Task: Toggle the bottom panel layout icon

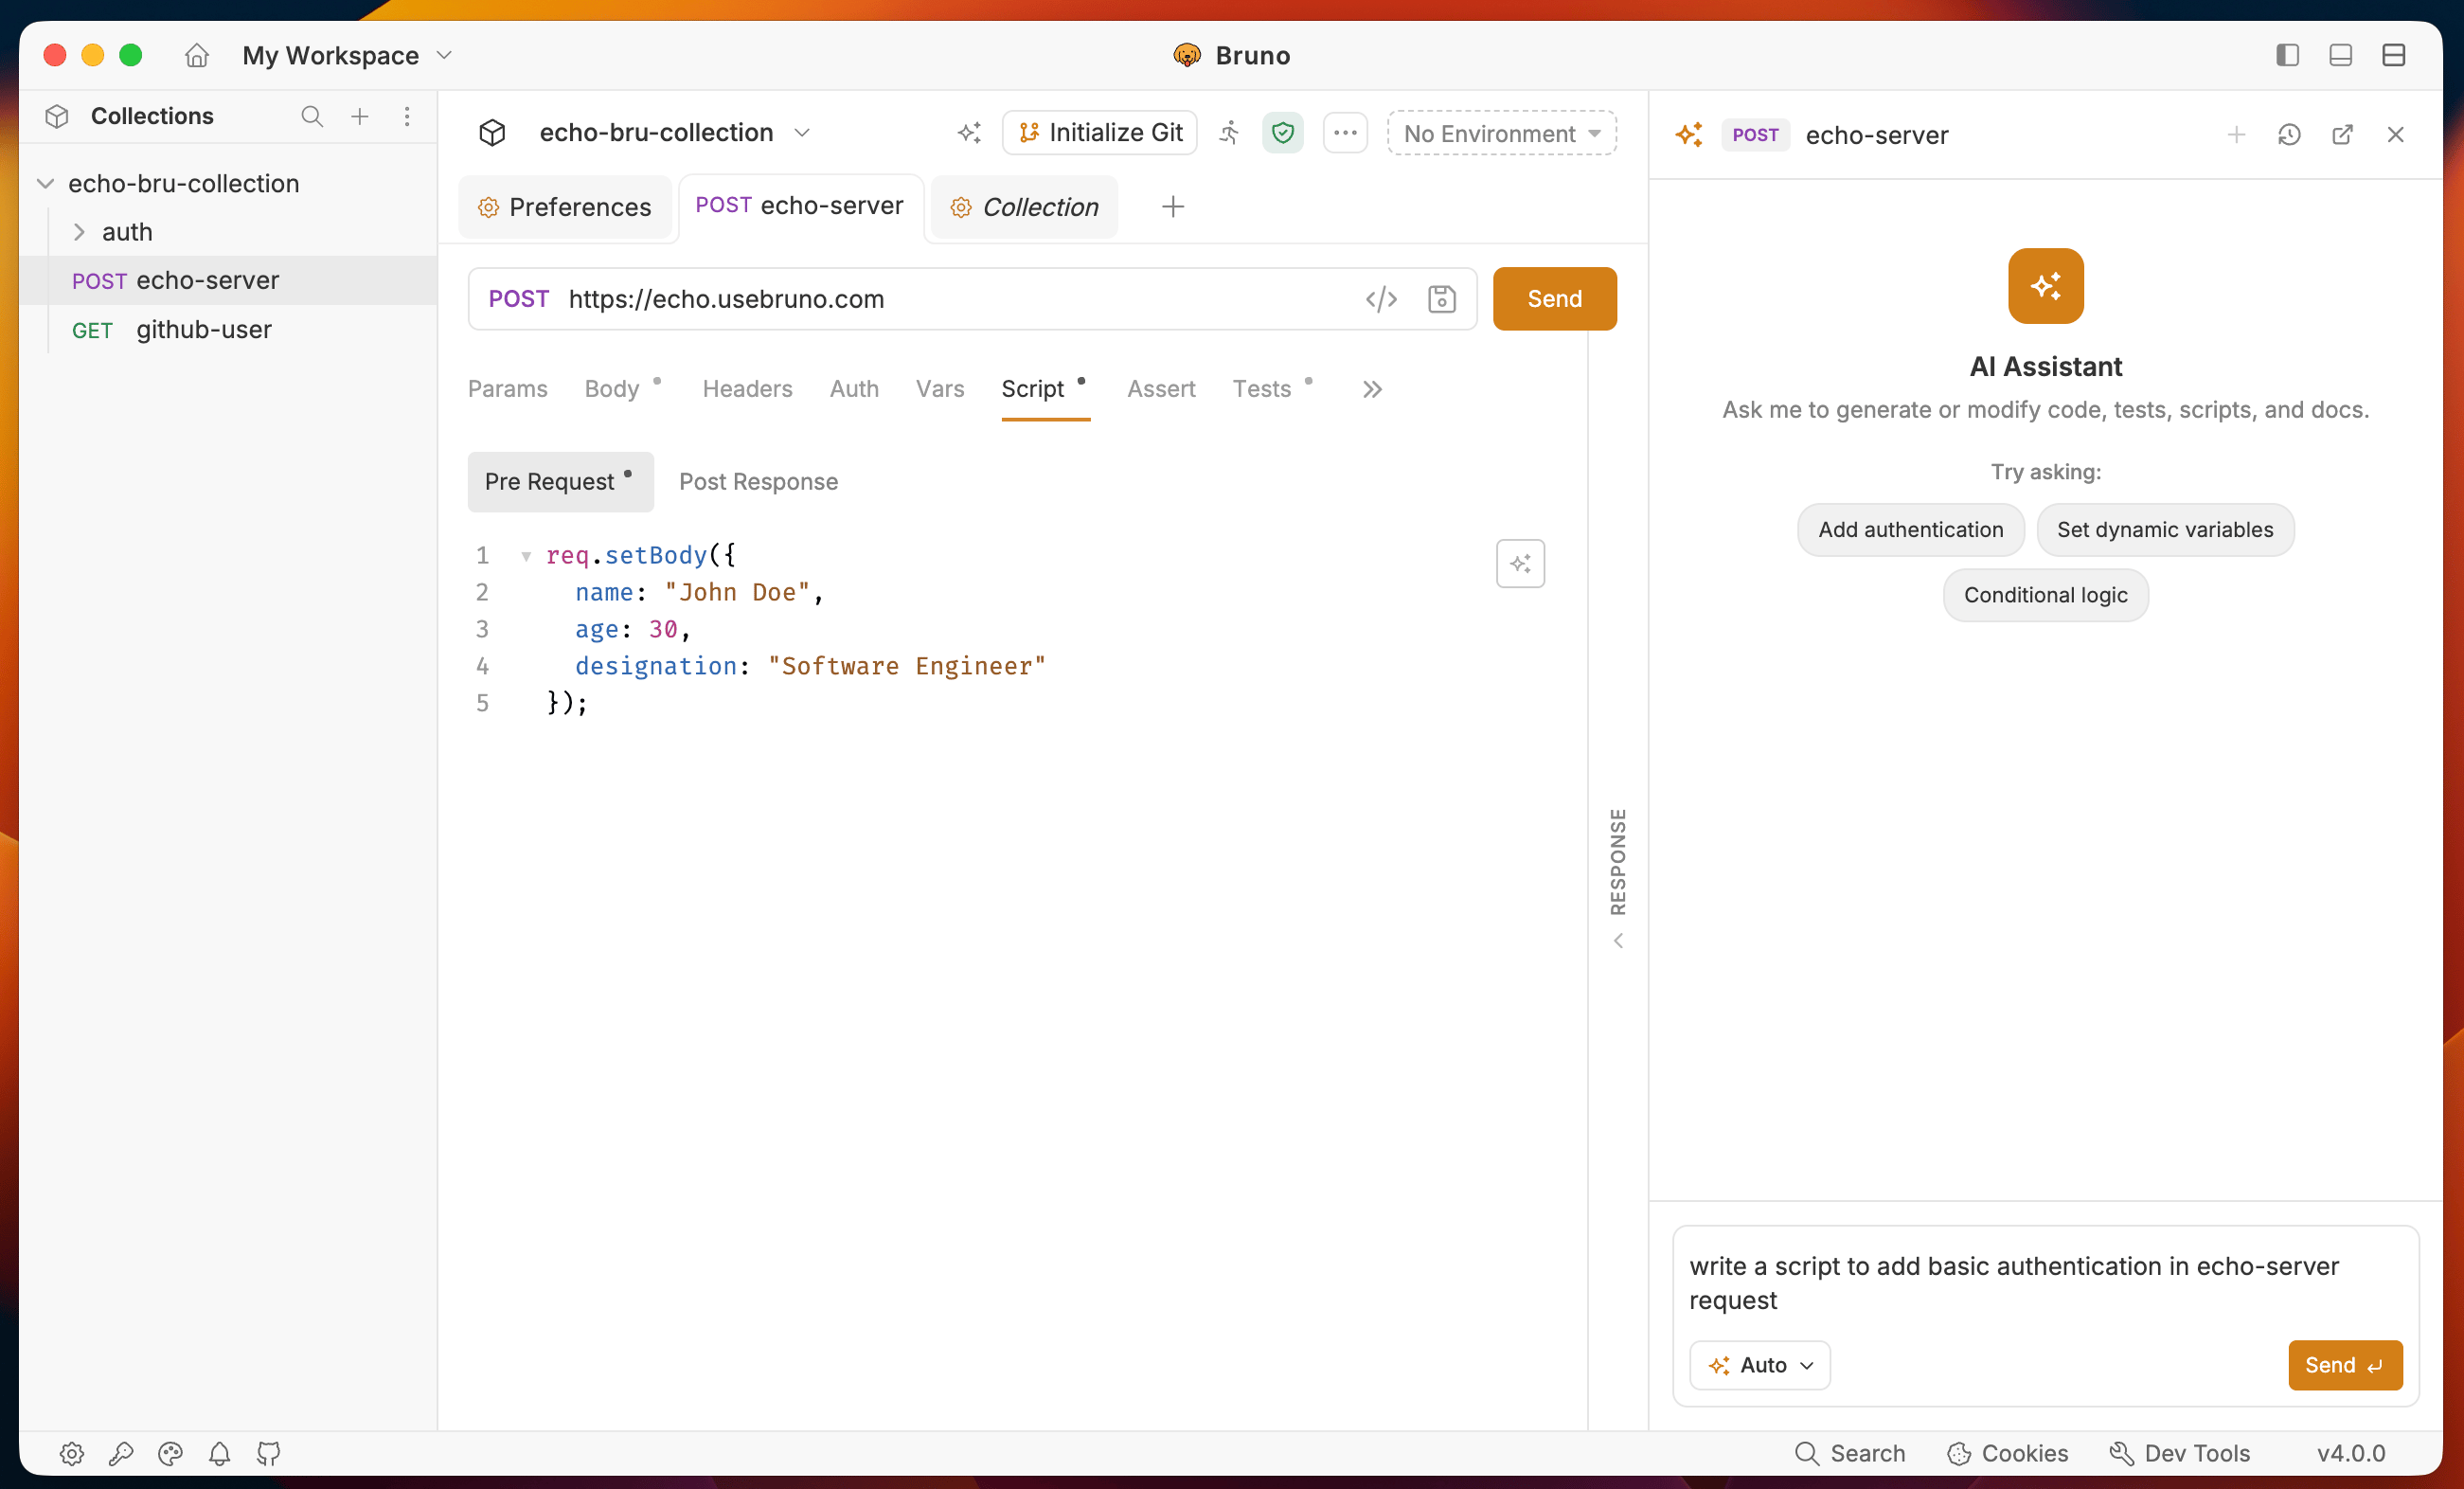Action: (x=2340, y=55)
